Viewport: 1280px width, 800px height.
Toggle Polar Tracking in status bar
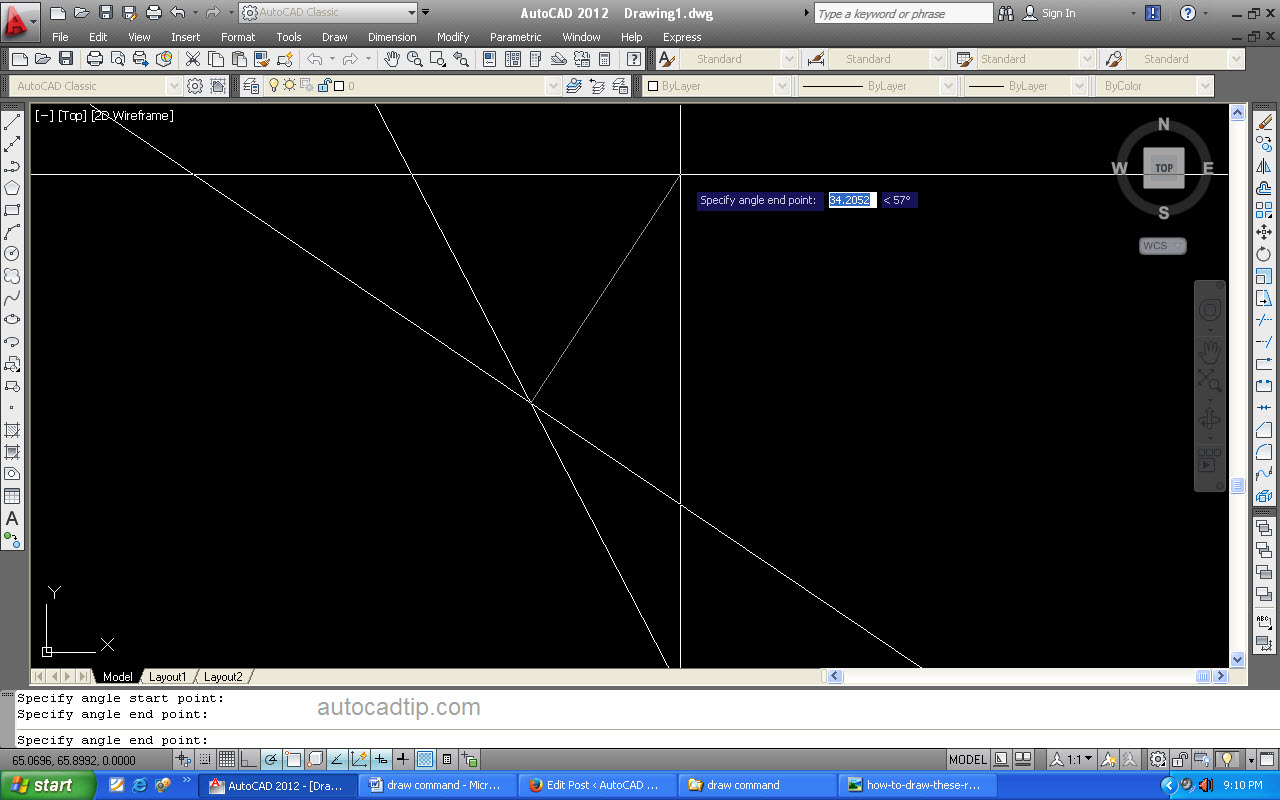click(x=271, y=759)
